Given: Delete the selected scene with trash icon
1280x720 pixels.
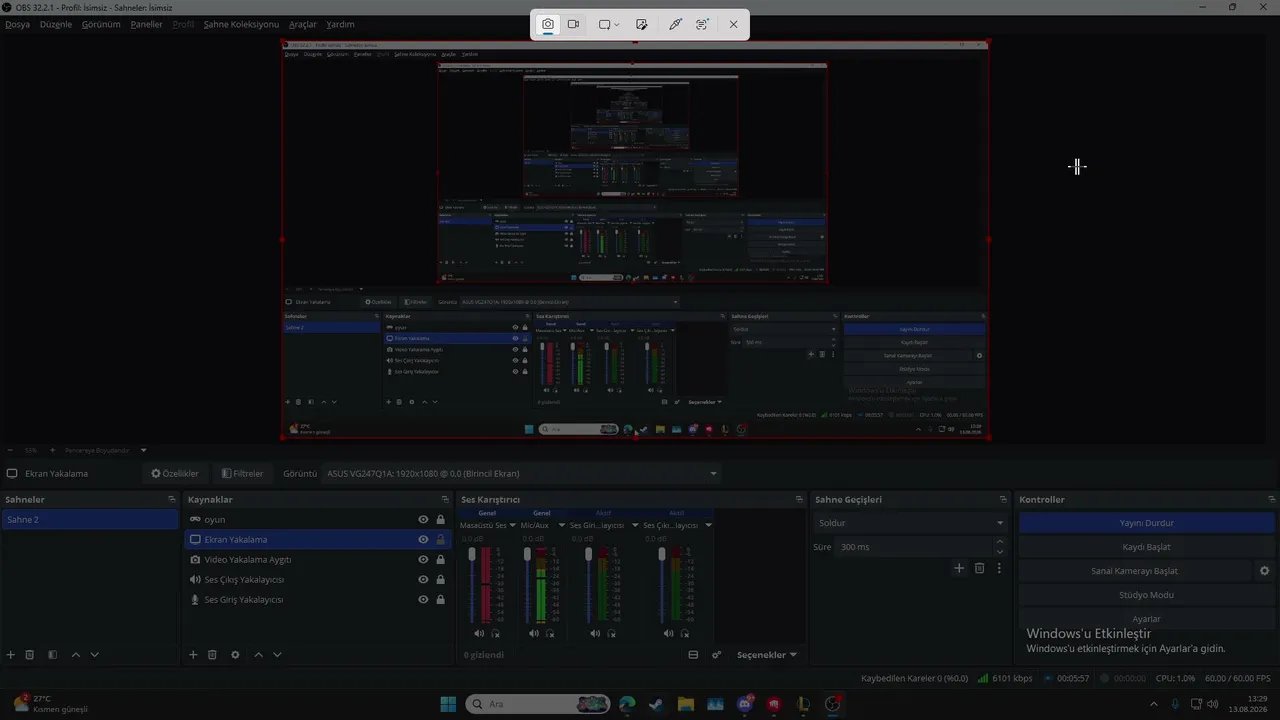Looking at the screenshot, I should coord(30,655).
